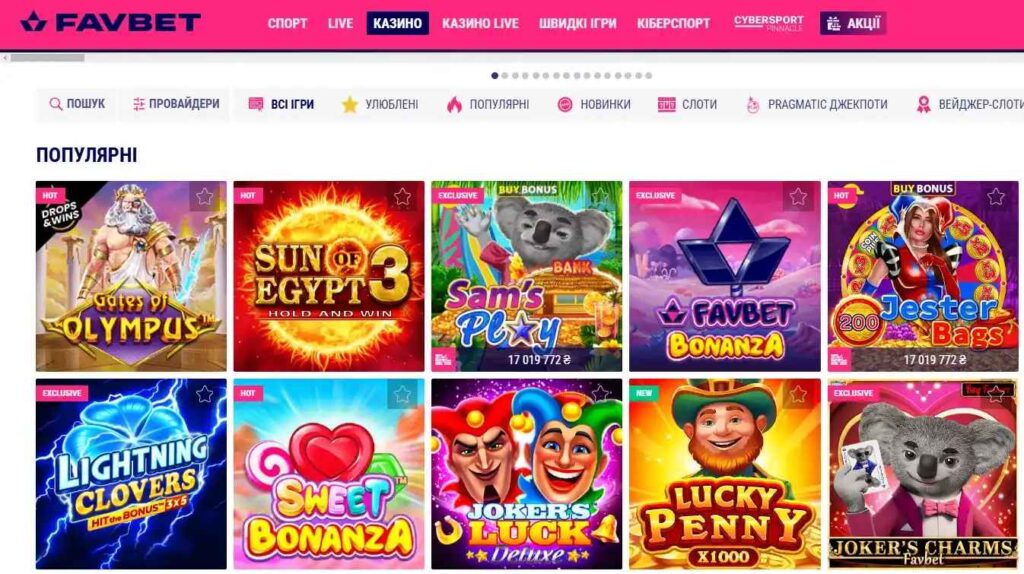
Task: Toggle favorite star on Sun of Egypt 3
Action: point(402,197)
